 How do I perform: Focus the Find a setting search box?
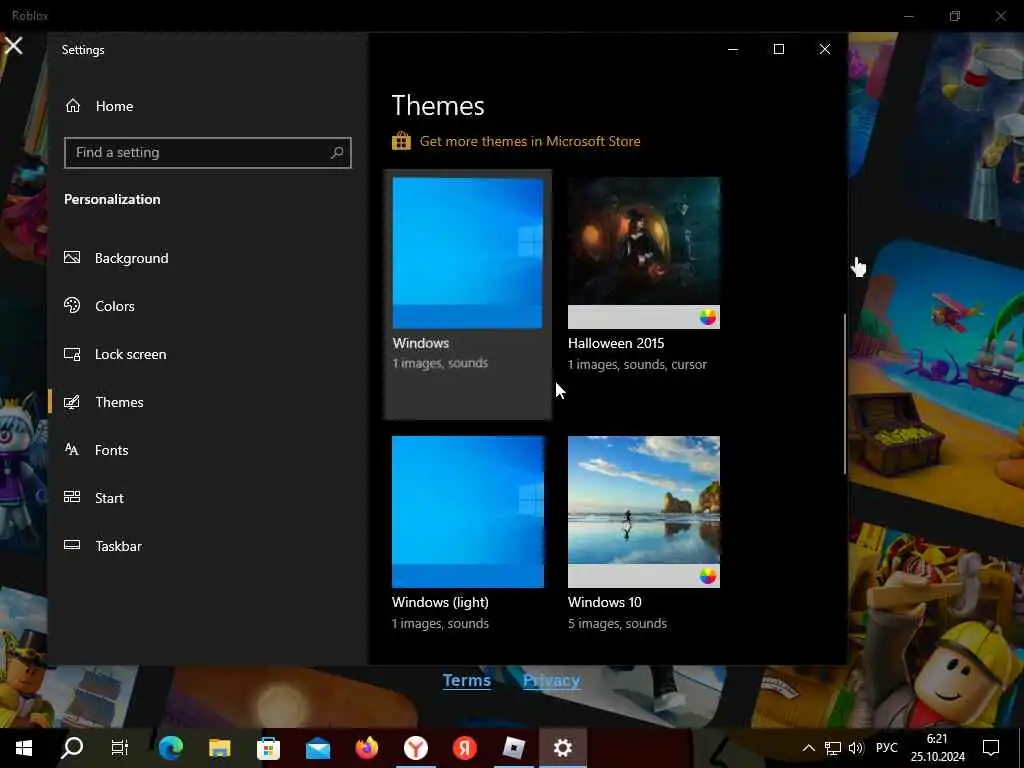(208, 153)
